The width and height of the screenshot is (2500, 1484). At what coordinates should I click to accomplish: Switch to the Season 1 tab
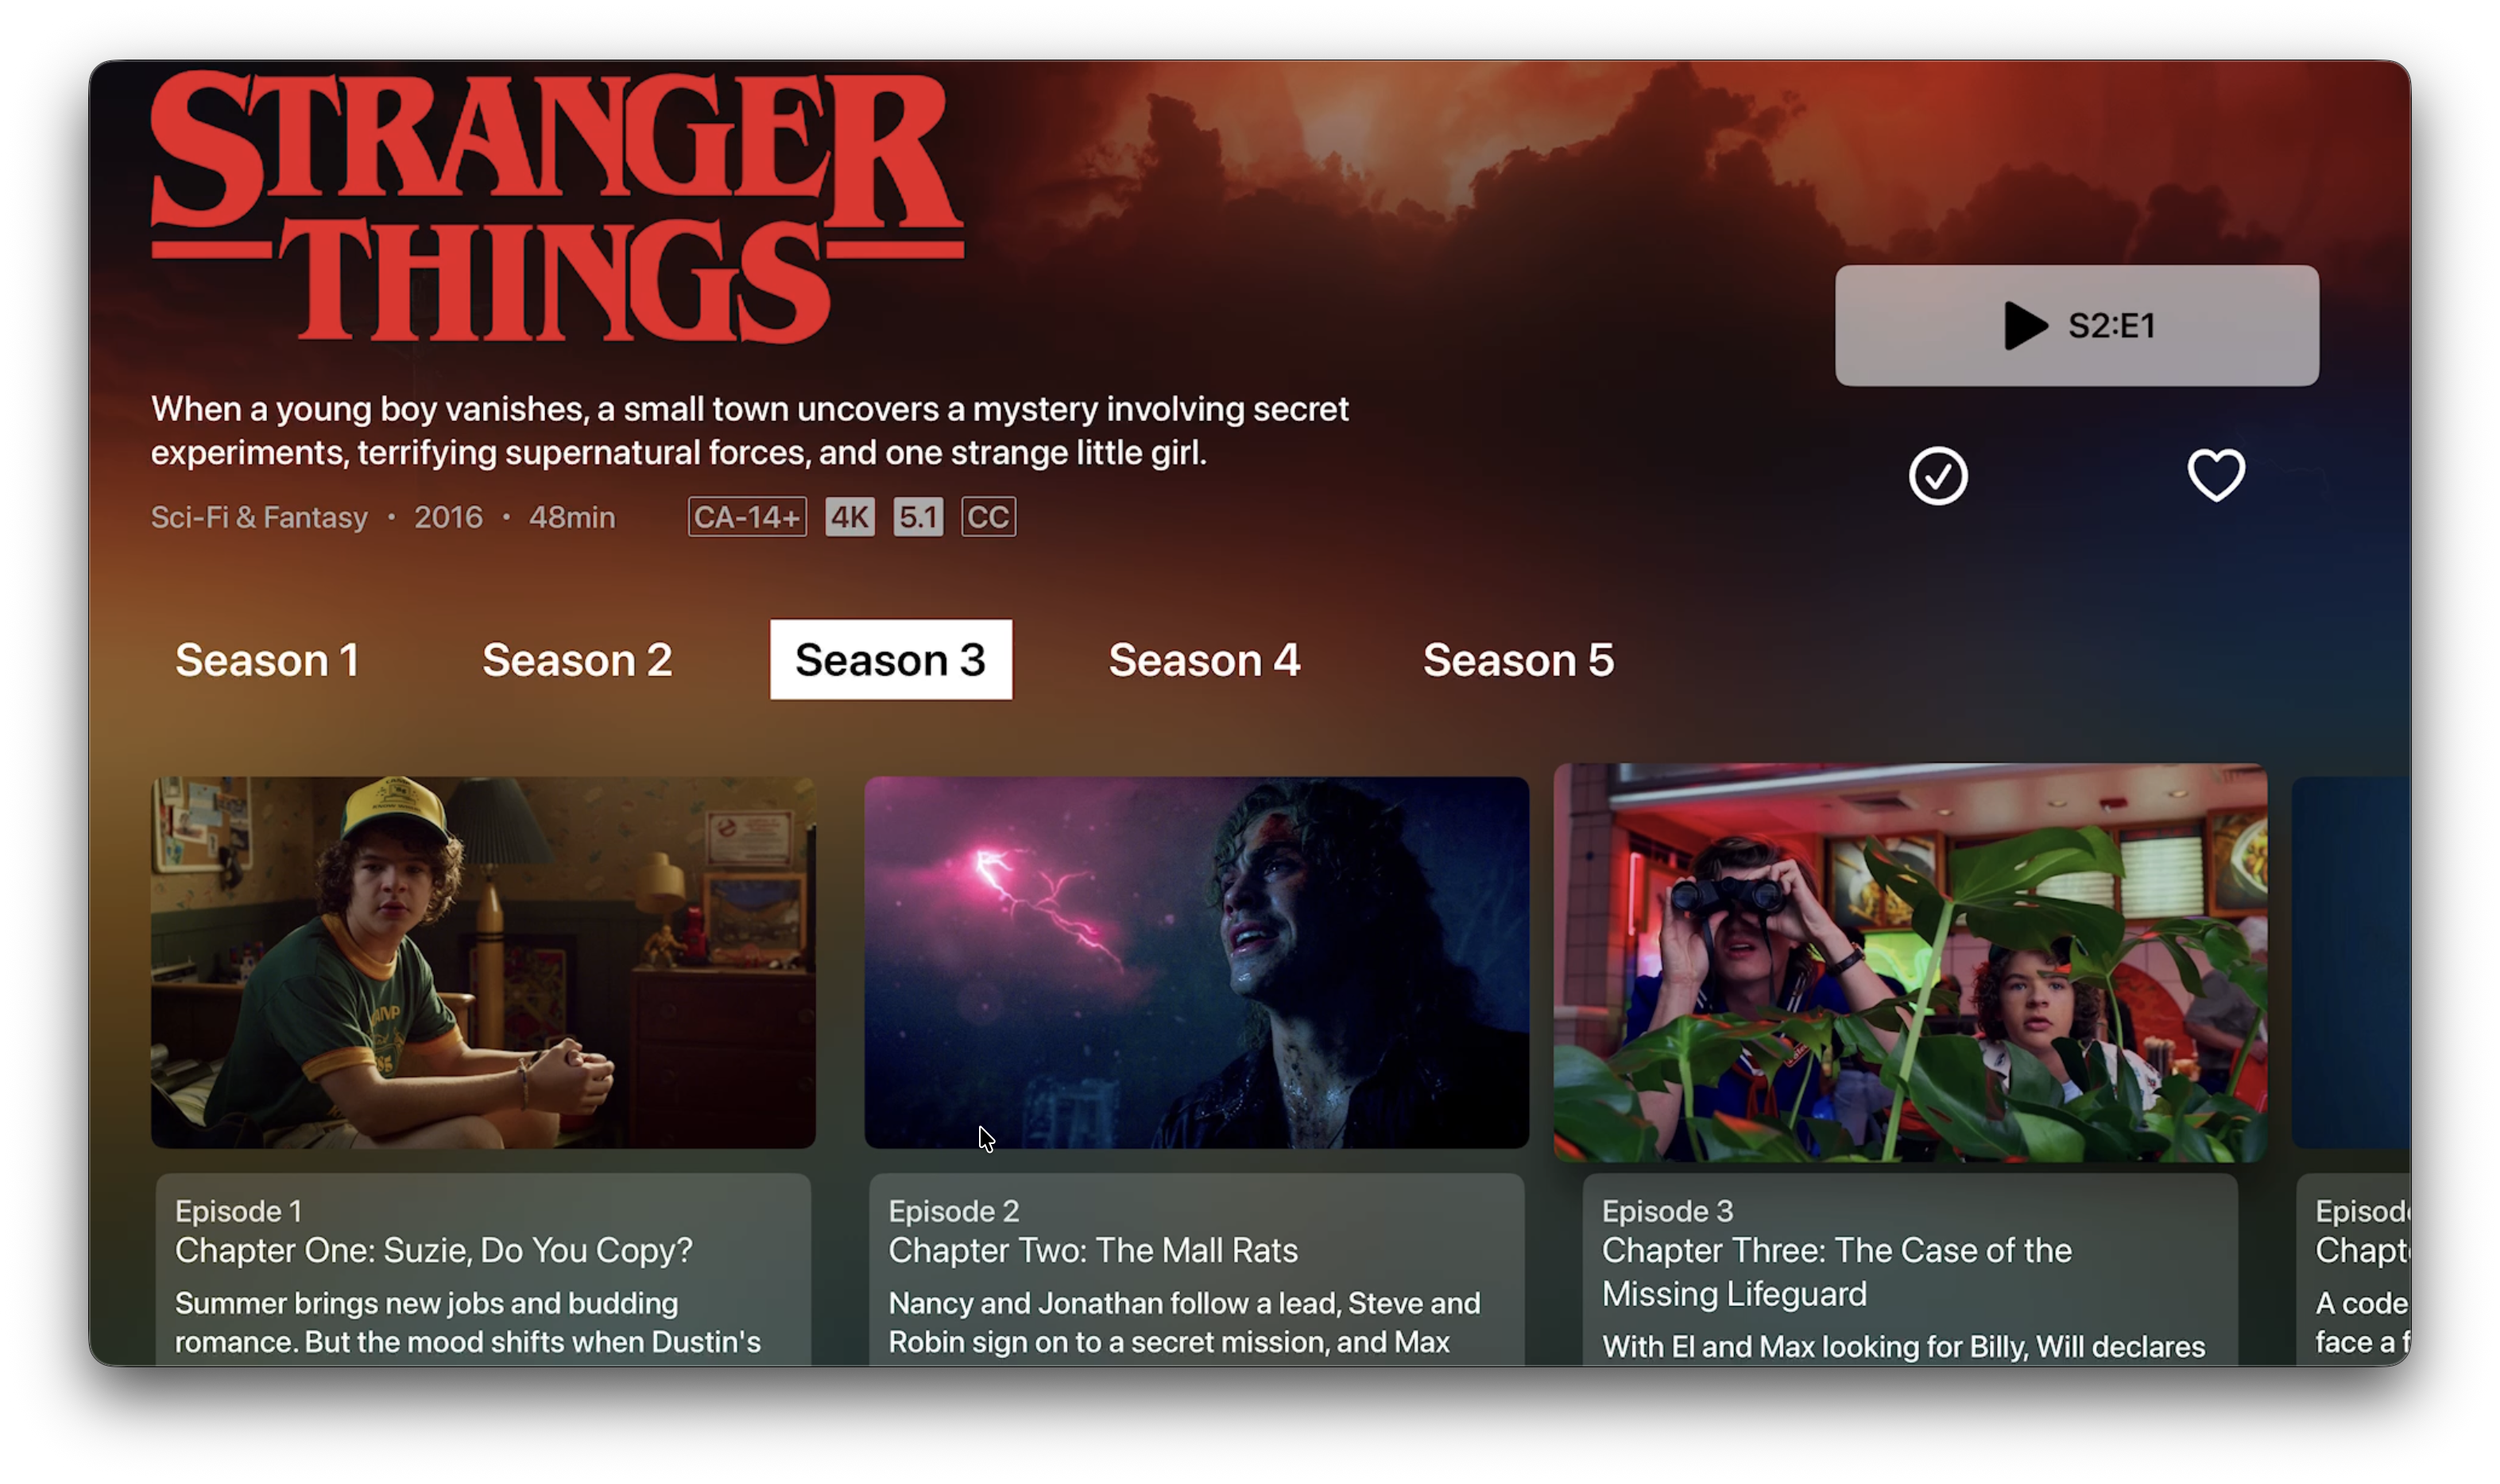click(267, 660)
